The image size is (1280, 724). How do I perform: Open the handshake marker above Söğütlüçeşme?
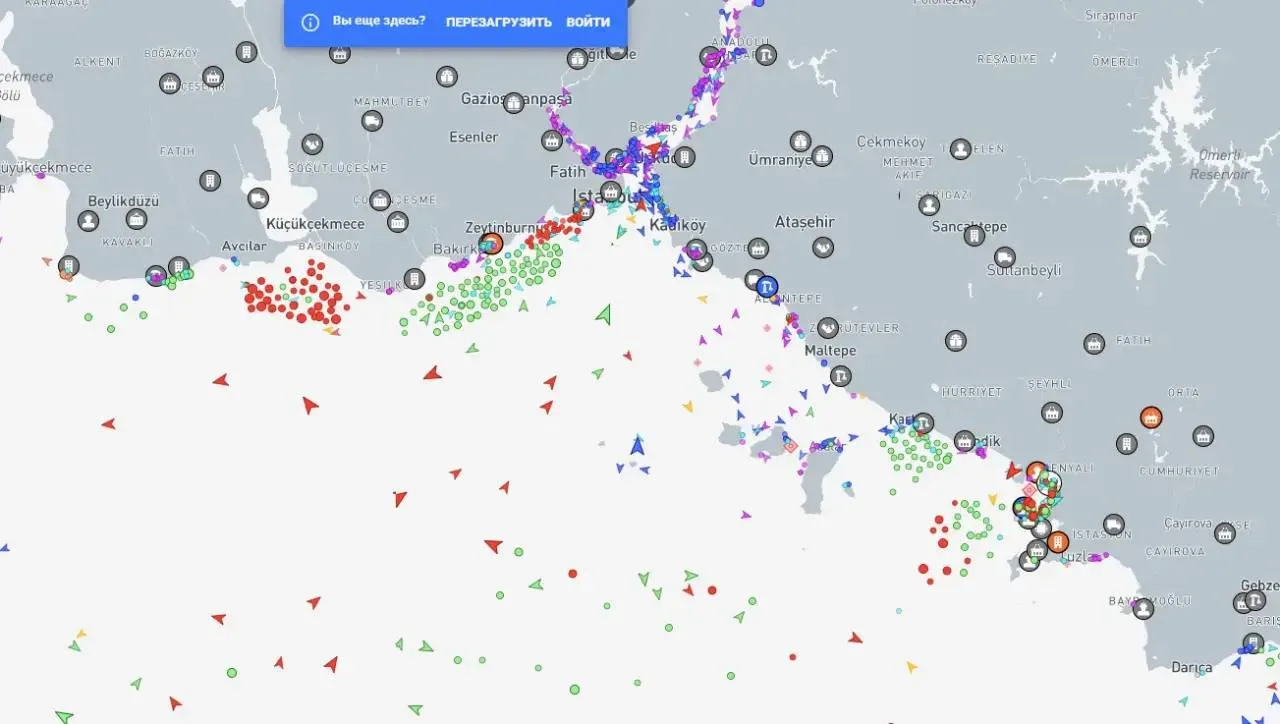[312, 144]
